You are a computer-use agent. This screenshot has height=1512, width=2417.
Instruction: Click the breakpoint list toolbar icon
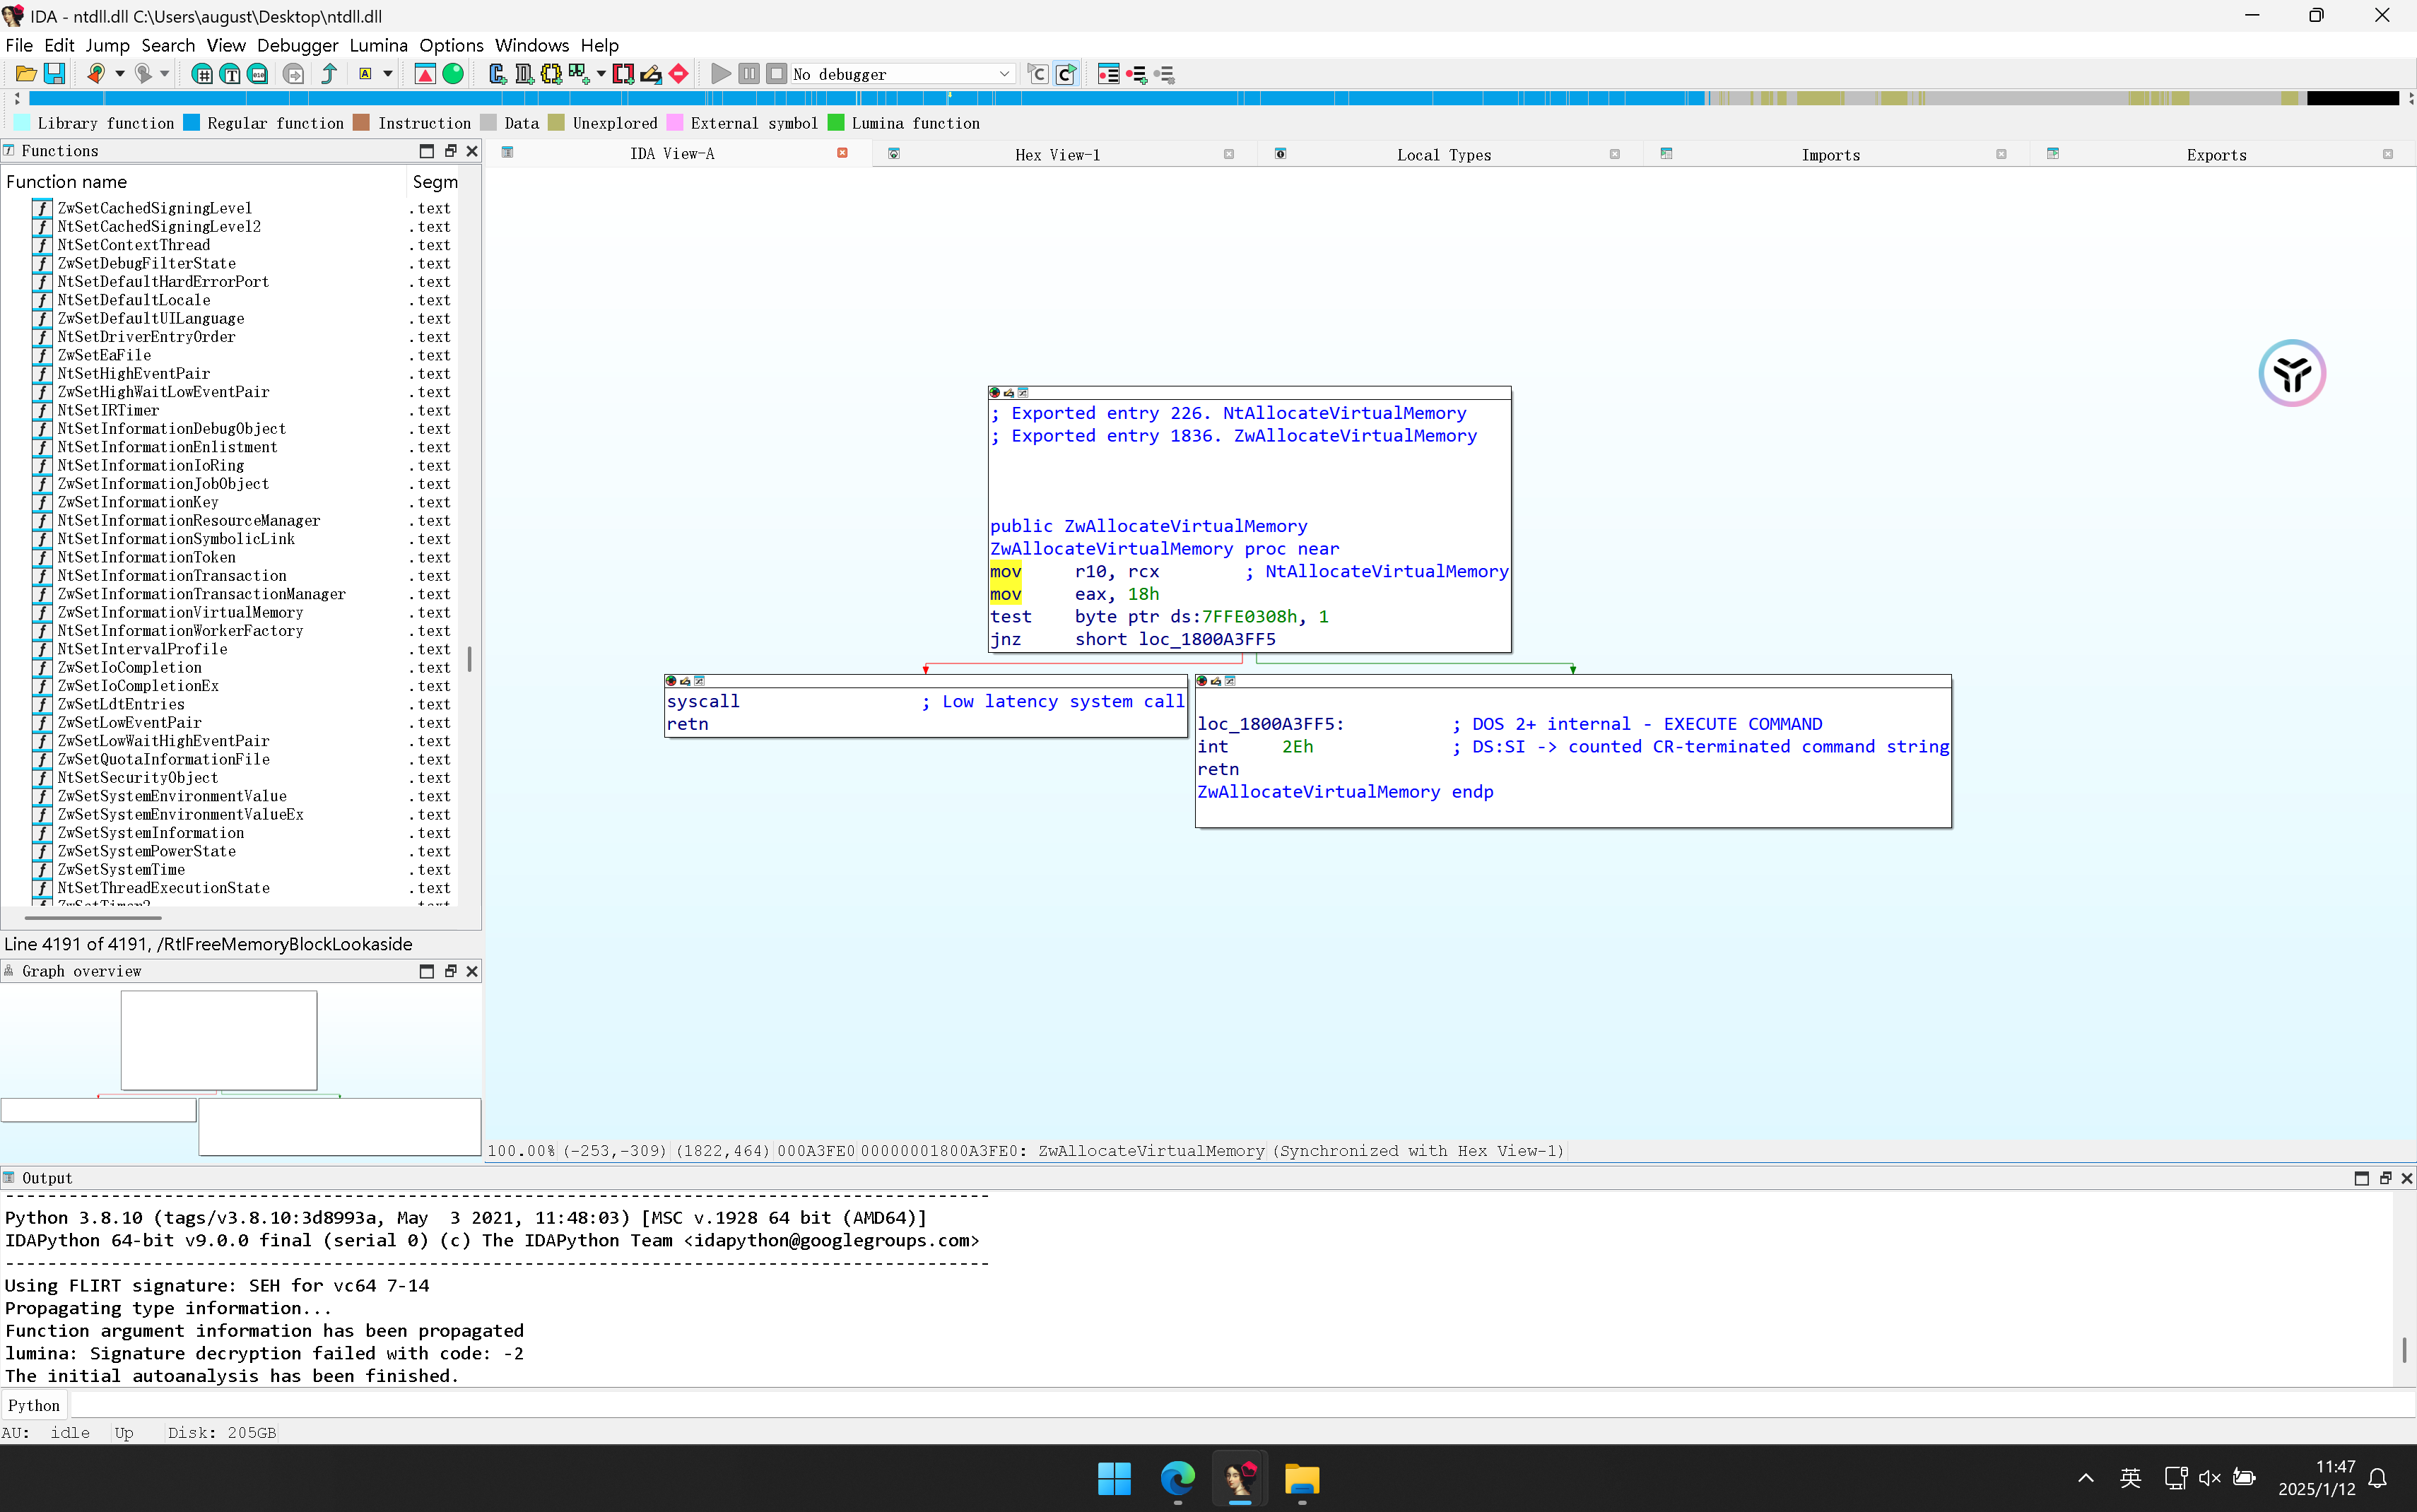pos(1108,74)
